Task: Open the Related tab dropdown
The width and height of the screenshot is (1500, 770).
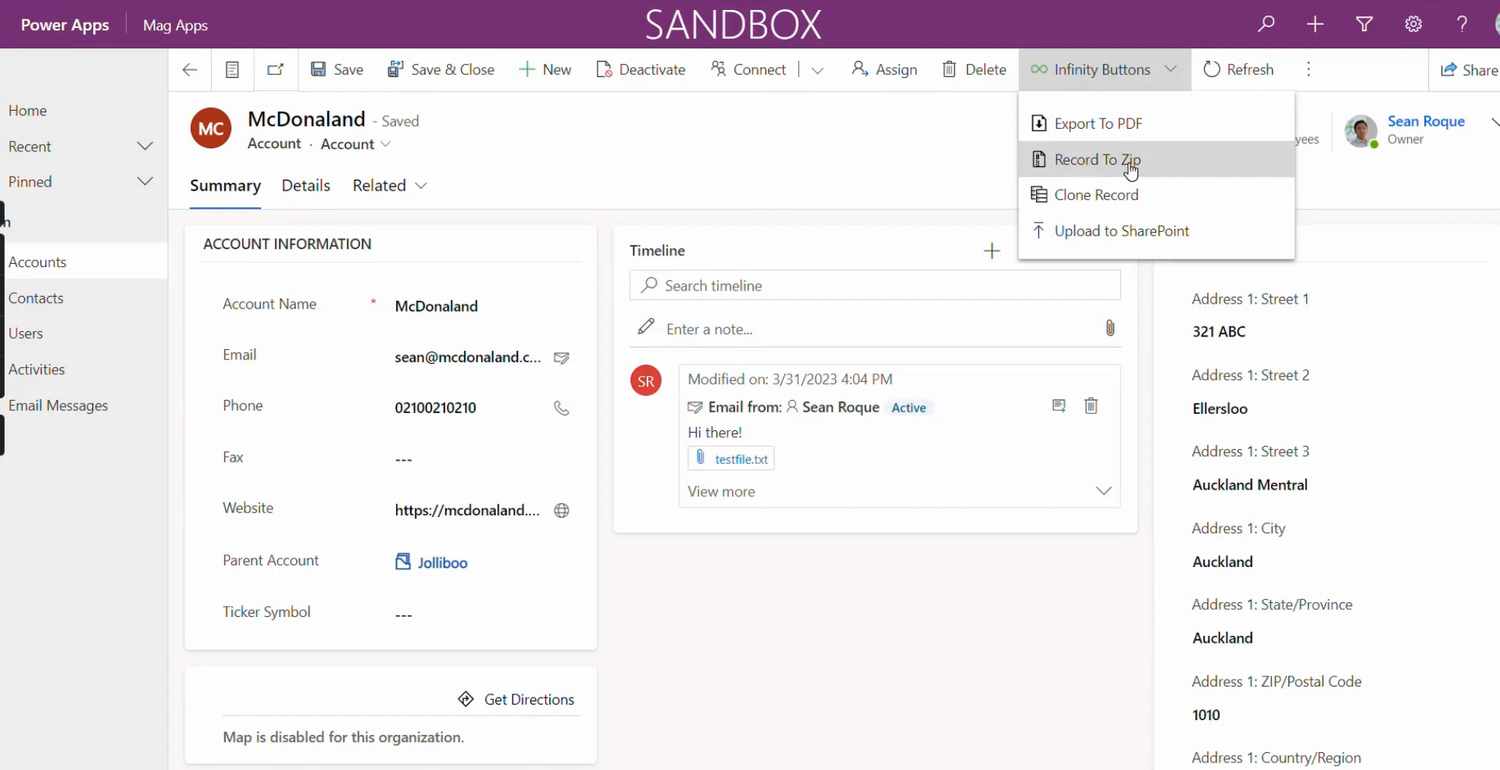Action: (389, 186)
